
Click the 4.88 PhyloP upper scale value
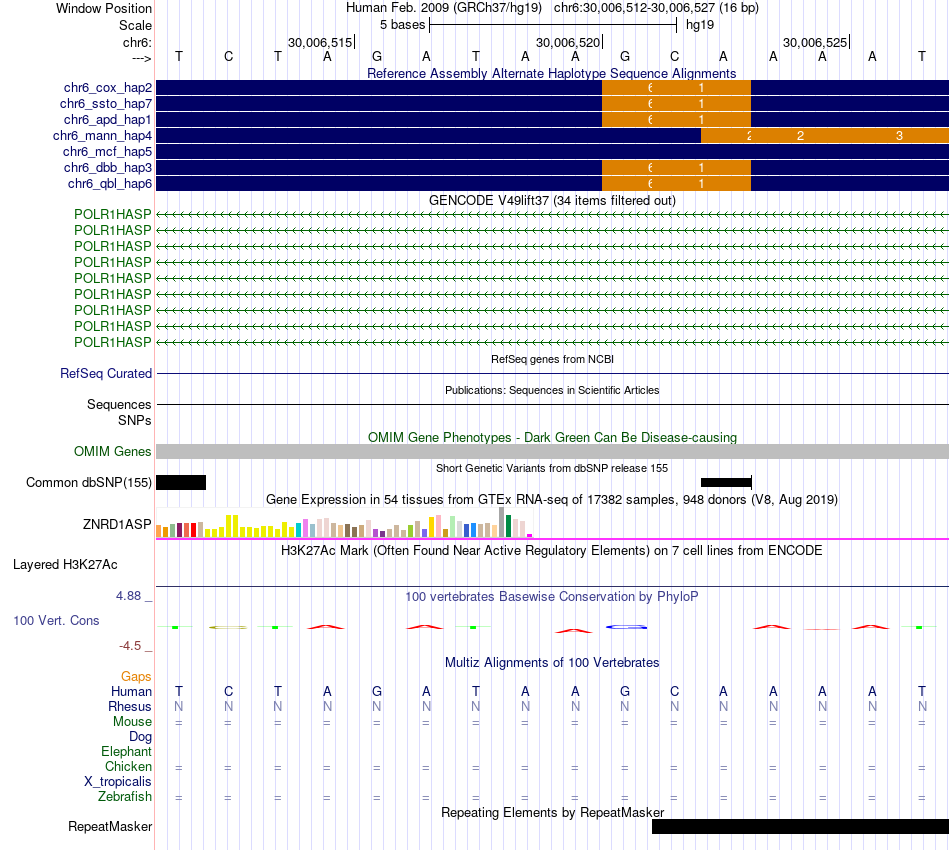(128, 596)
